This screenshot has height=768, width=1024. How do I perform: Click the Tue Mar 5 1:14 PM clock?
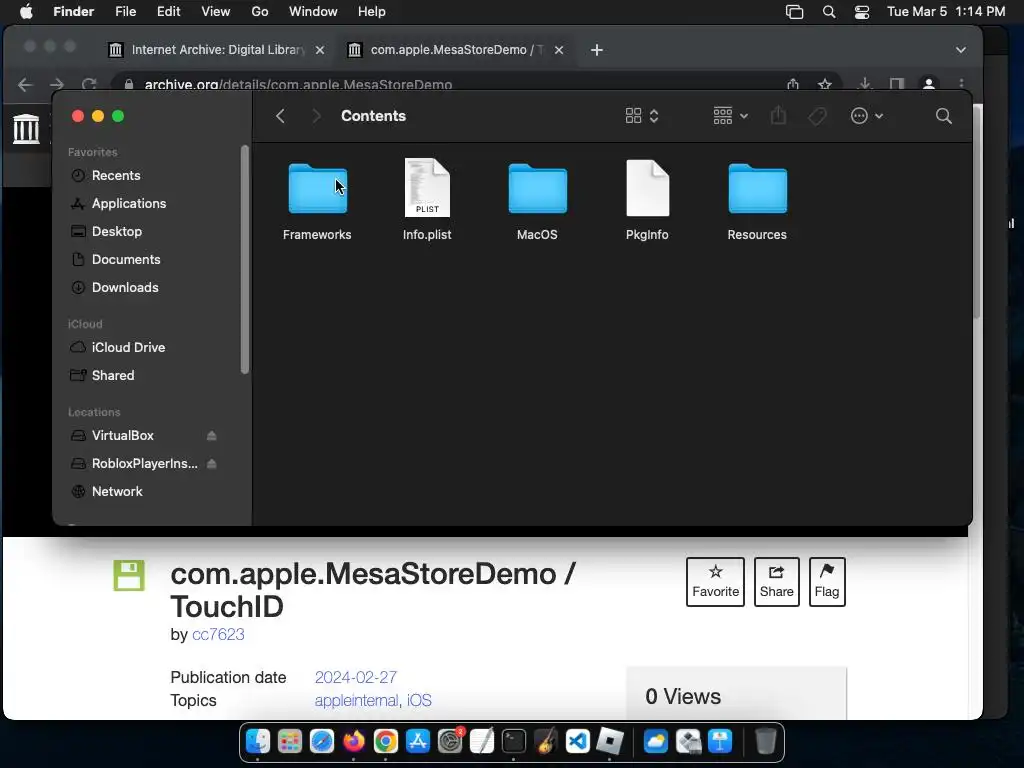(946, 12)
